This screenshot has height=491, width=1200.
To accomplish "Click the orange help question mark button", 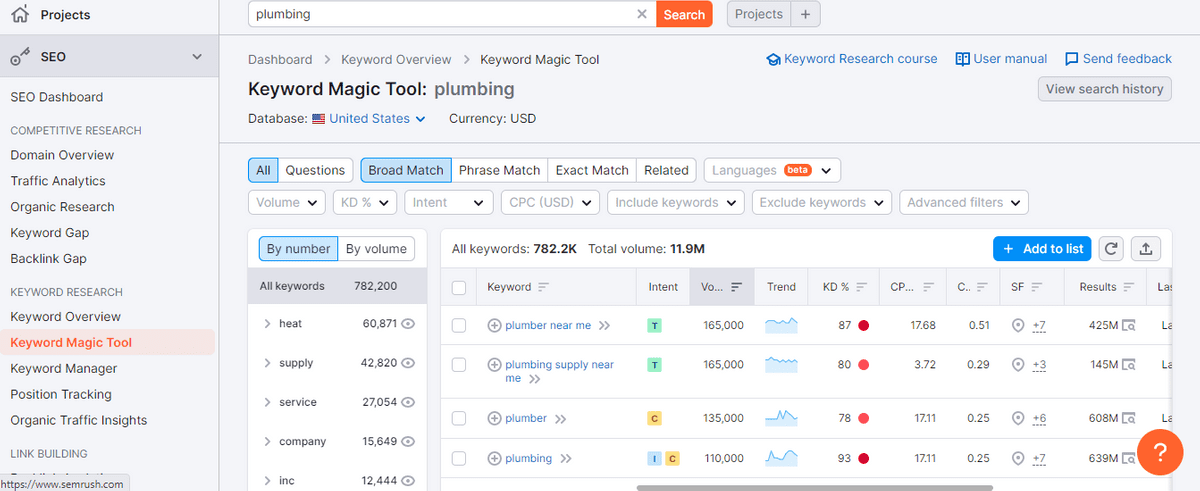I will (x=1160, y=453).
